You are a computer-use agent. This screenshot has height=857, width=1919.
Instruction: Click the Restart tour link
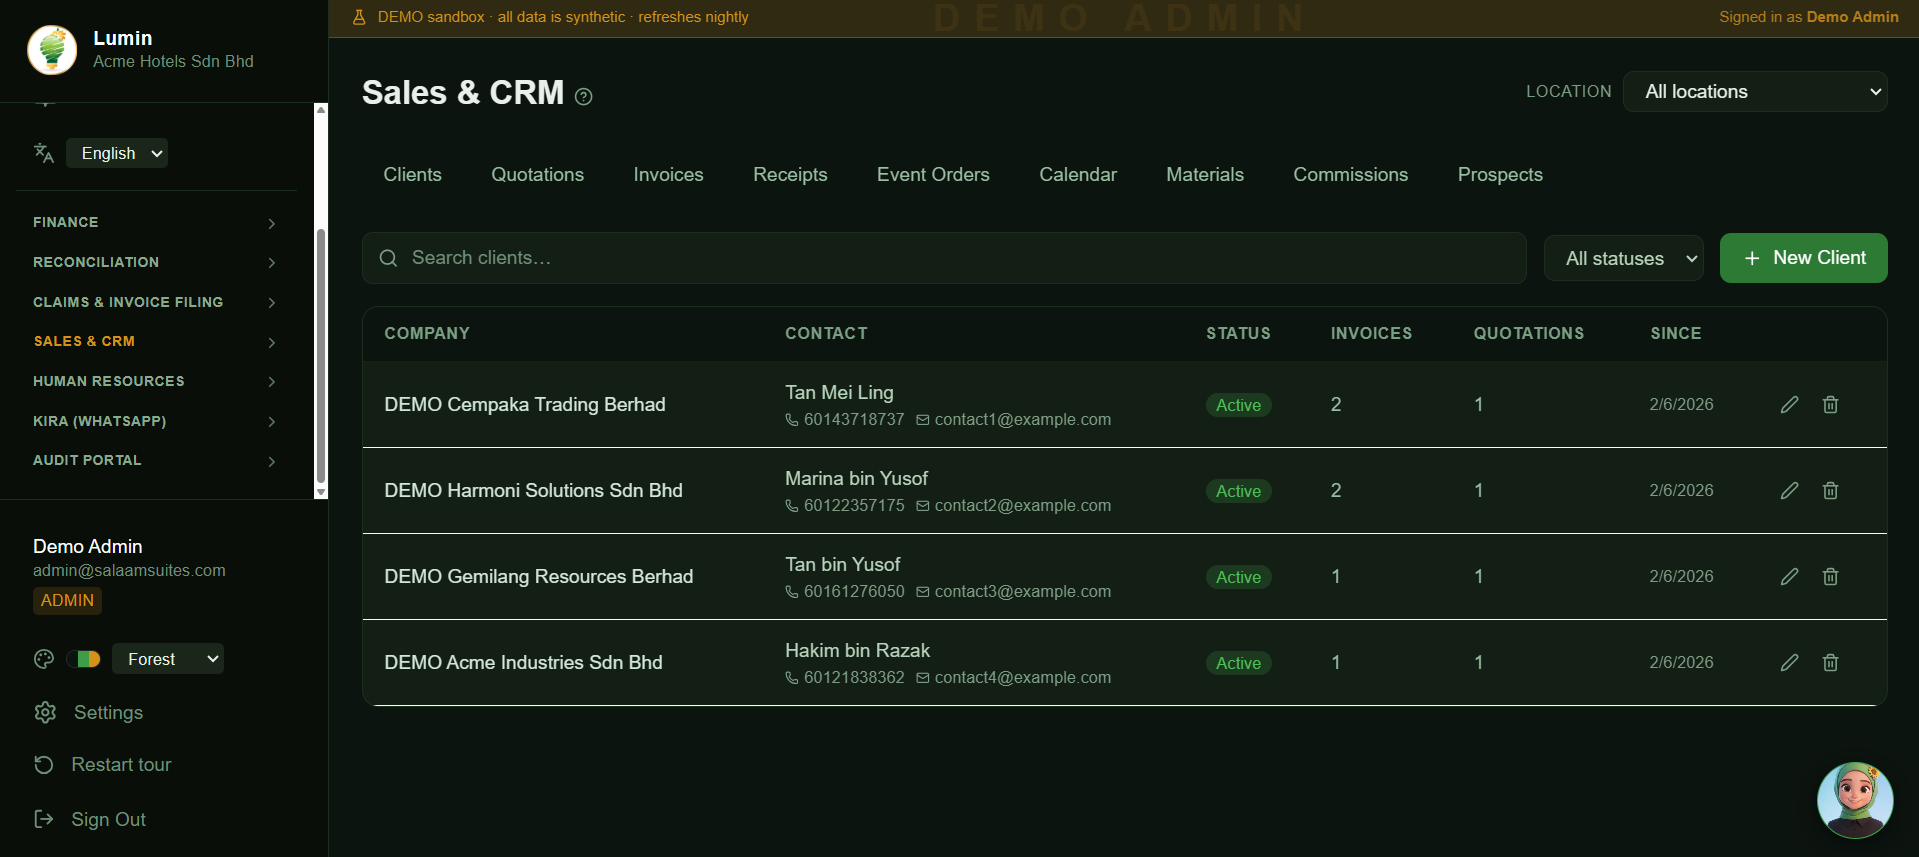click(x=121, y=764)
